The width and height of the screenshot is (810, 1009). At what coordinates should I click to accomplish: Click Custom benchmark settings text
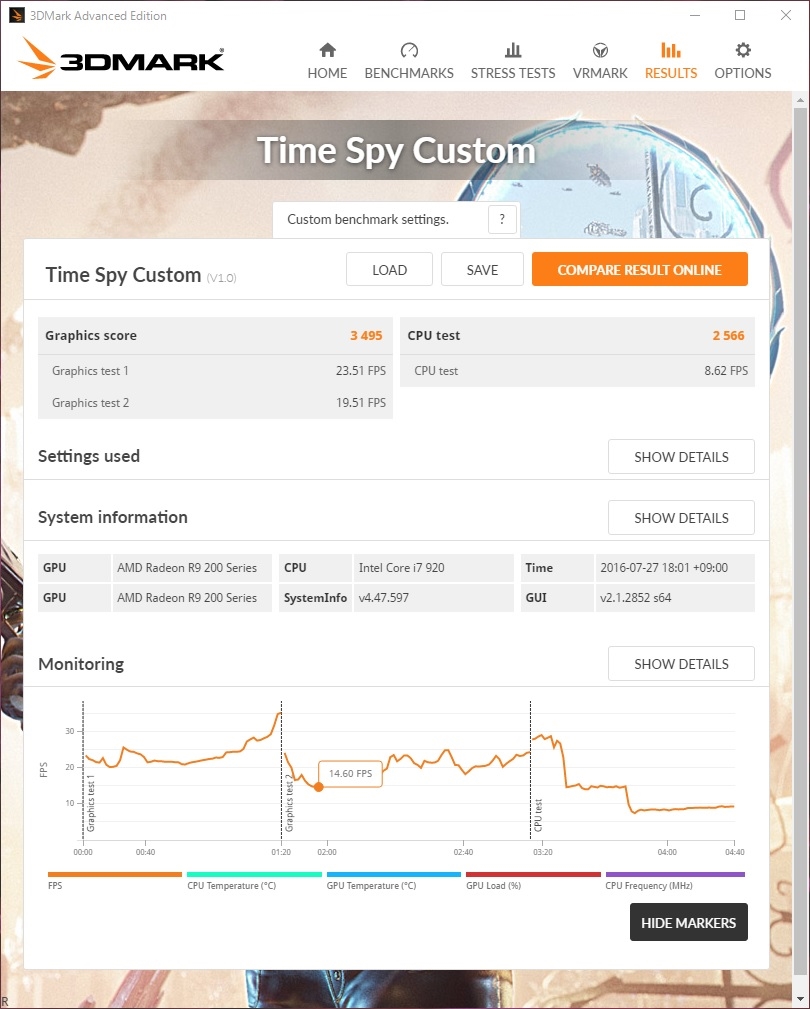point(367,219)
